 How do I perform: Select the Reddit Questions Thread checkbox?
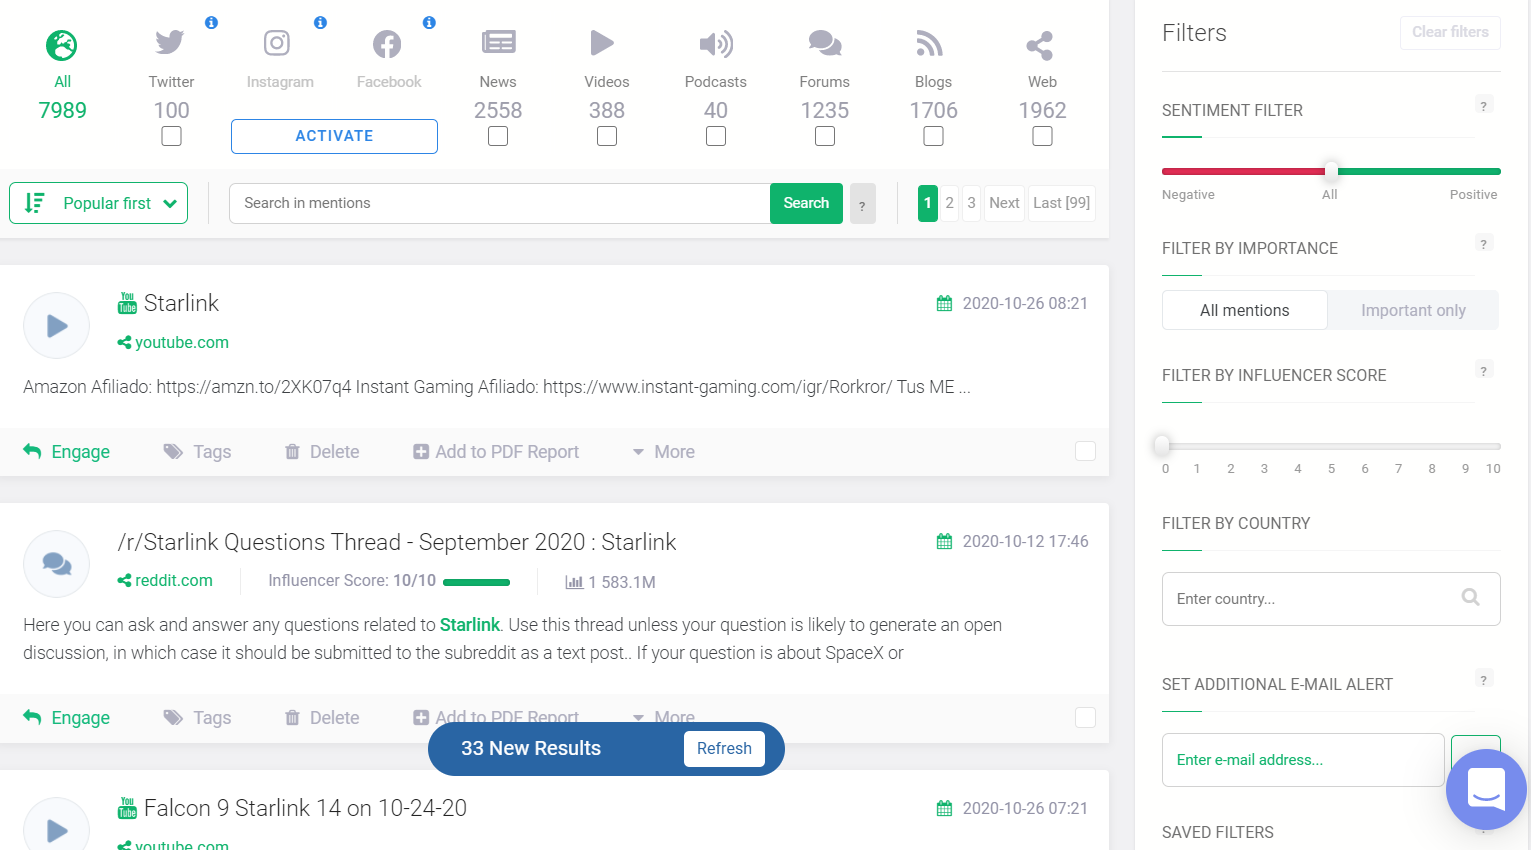pyautogui.click(x=1085, y=718)
